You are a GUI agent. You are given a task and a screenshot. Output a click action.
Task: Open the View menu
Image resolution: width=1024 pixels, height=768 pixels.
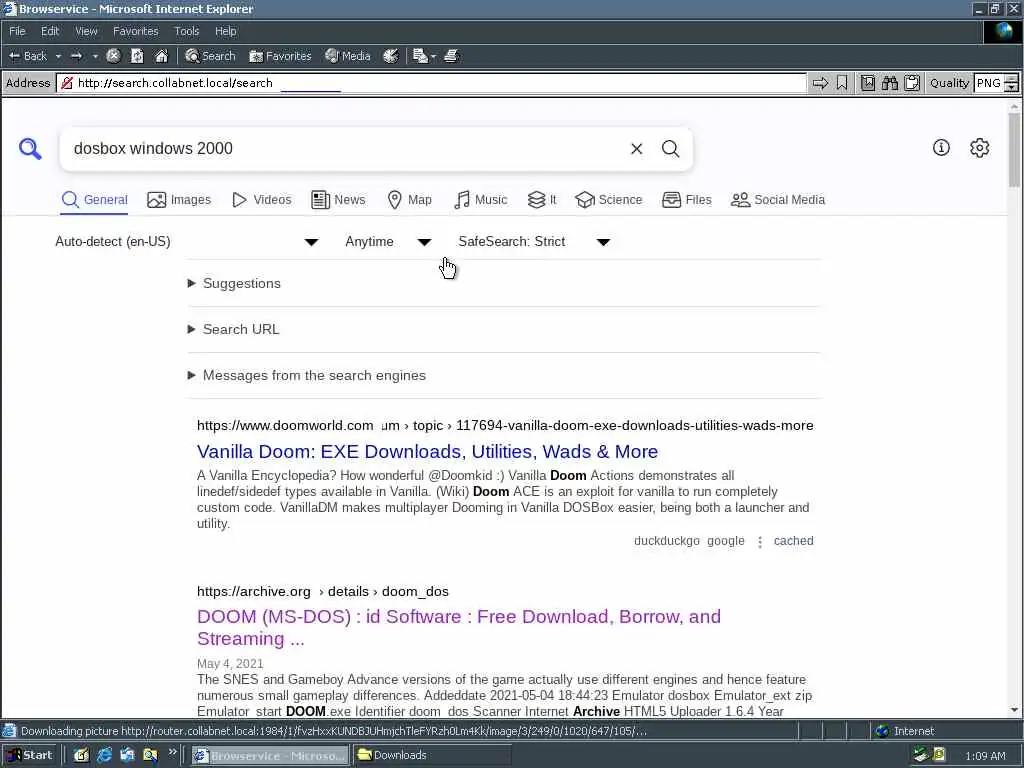pyautogui.click(x=86, y=31)
